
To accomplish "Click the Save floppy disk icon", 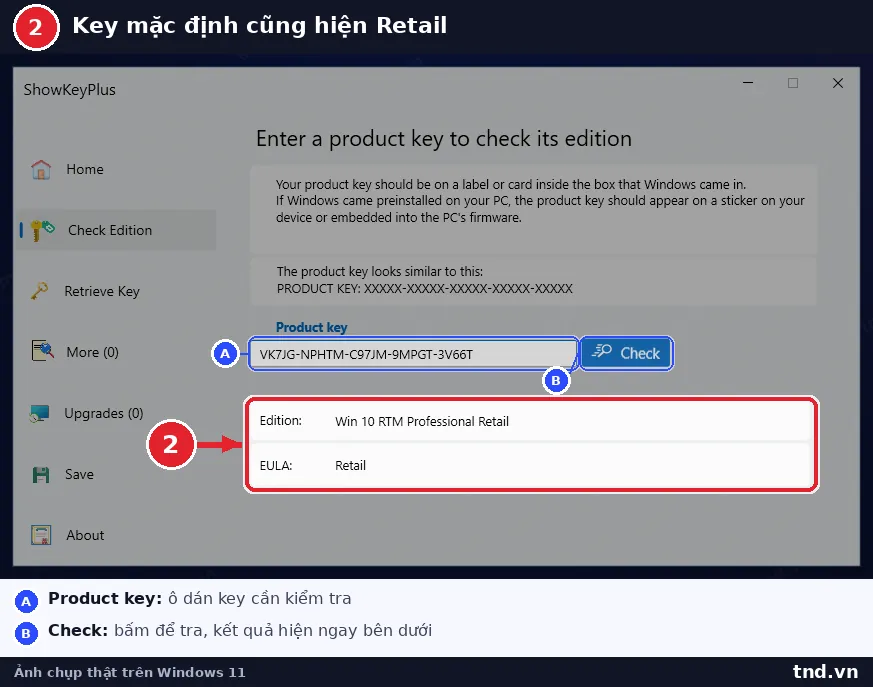I will pos(41,474).
